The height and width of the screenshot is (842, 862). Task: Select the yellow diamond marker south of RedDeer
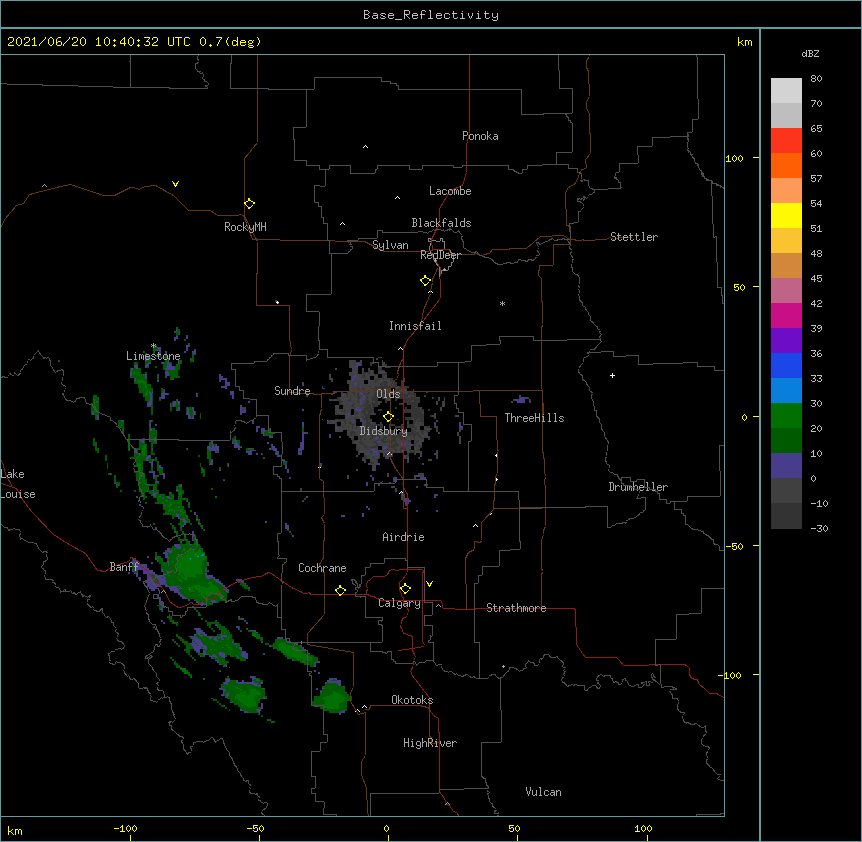point(425,281)
